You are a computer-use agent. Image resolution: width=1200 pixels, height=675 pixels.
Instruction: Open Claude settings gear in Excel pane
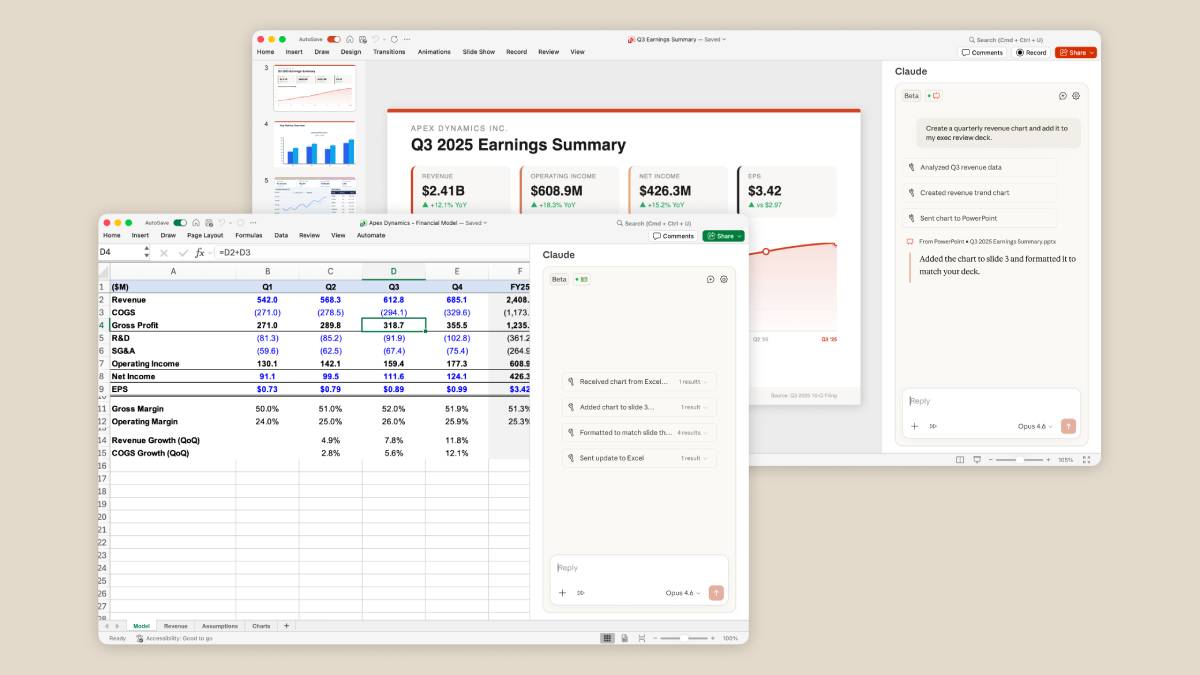(x=724, y=279)
